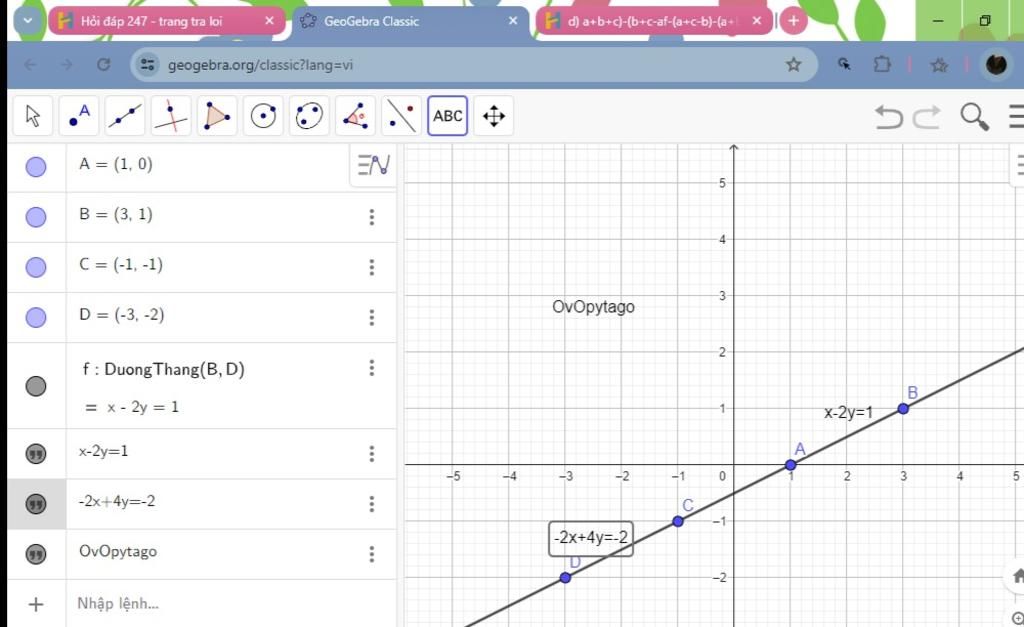Toggle visibility of line f
Viewport: 1024px width, 627px height.
pyautogui.click(x=36, y=386)
